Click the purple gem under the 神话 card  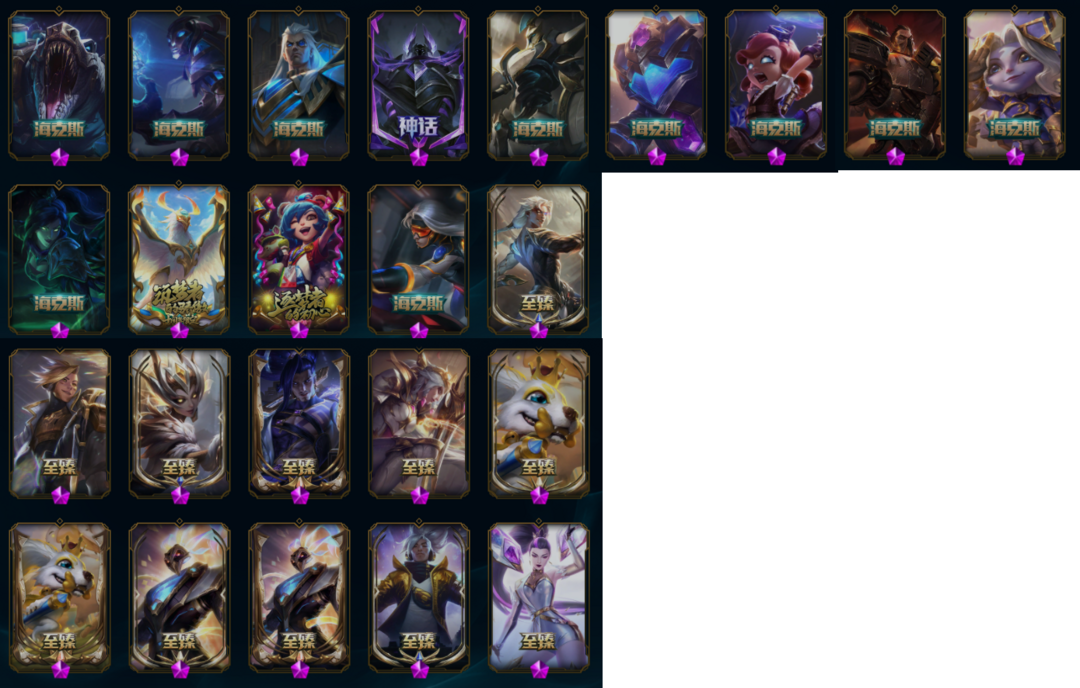(x=419, y=158)
